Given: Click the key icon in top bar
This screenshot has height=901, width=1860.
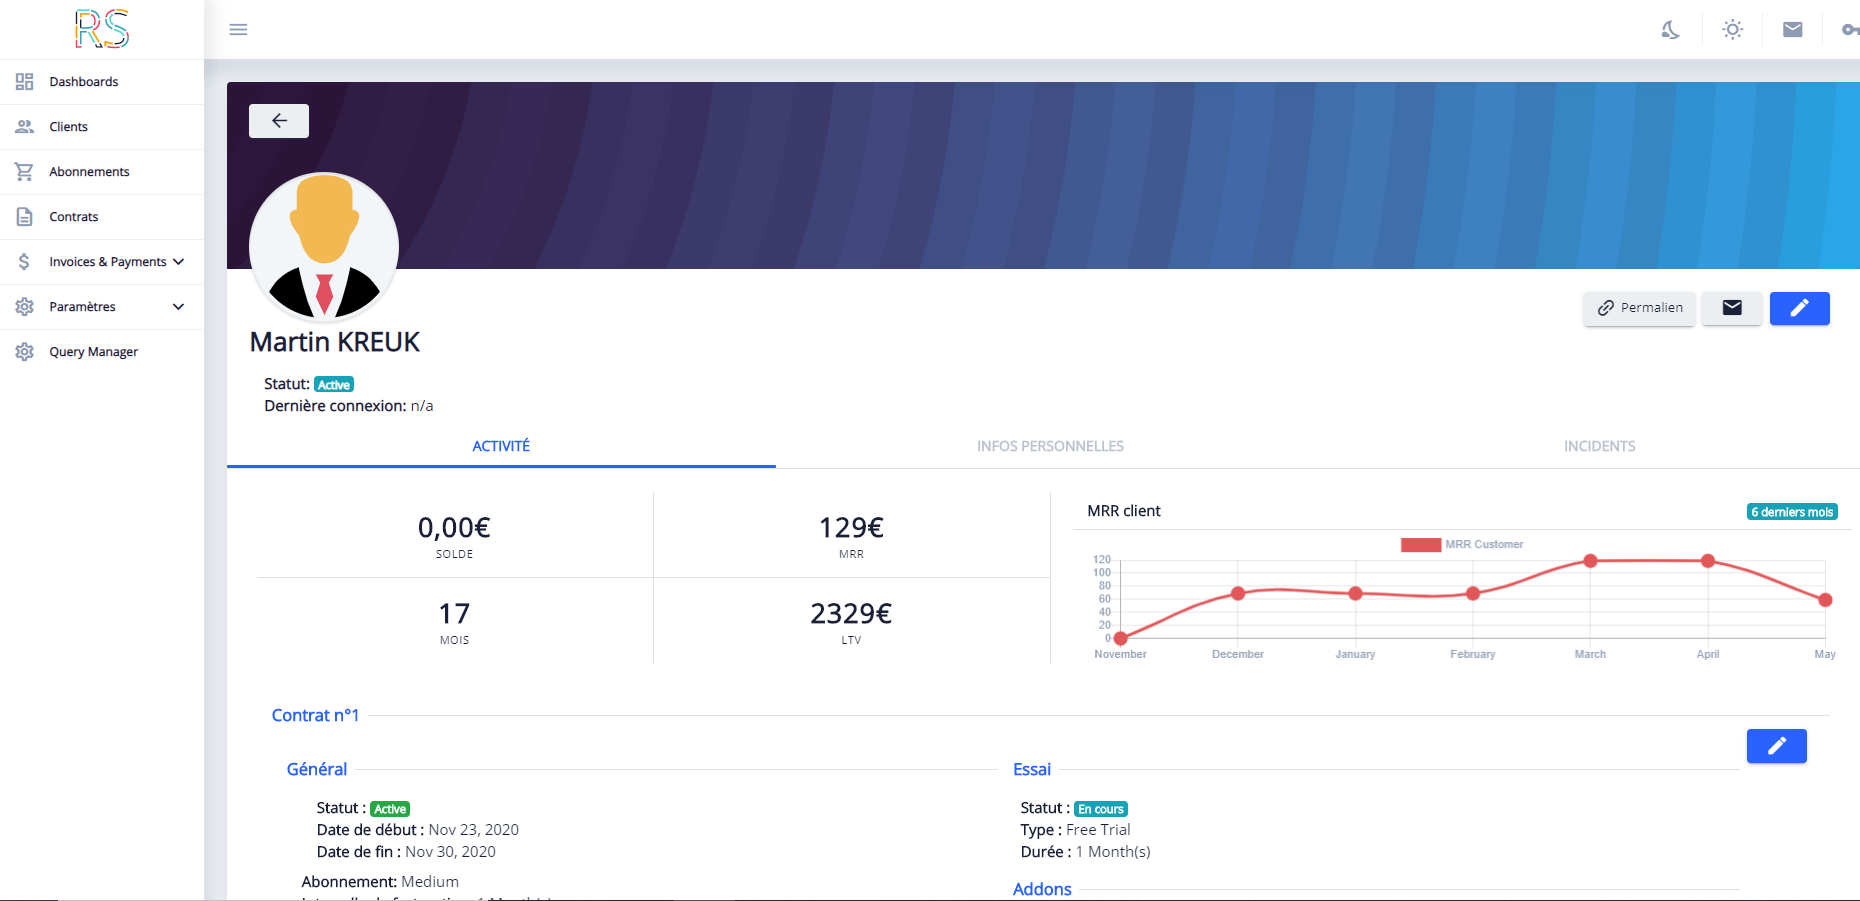Looking at the screenshot, I should pyautogui.click(x=1850, y=30).
